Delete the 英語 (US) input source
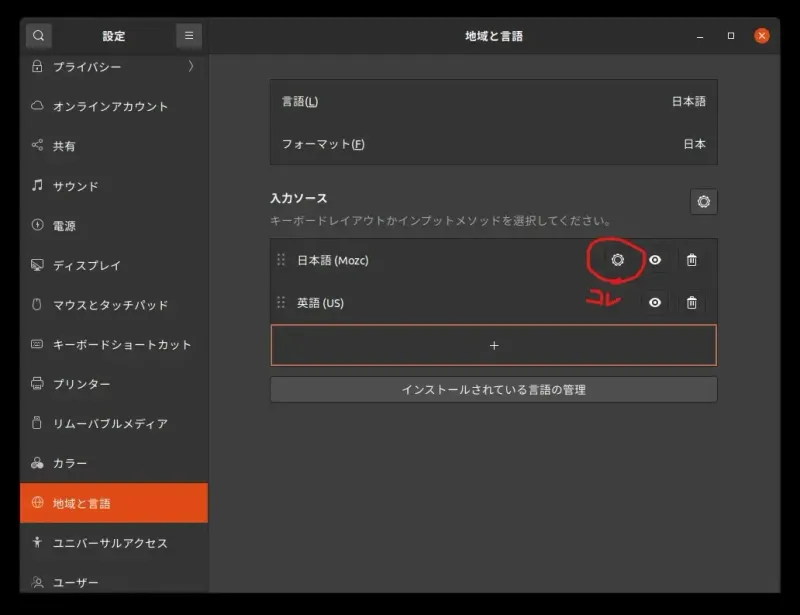This screenshot has width=800, height=615. 691,303
